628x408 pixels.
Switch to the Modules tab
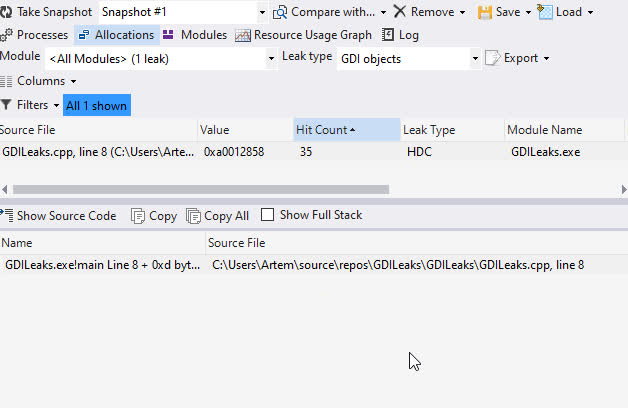(194, 35)
